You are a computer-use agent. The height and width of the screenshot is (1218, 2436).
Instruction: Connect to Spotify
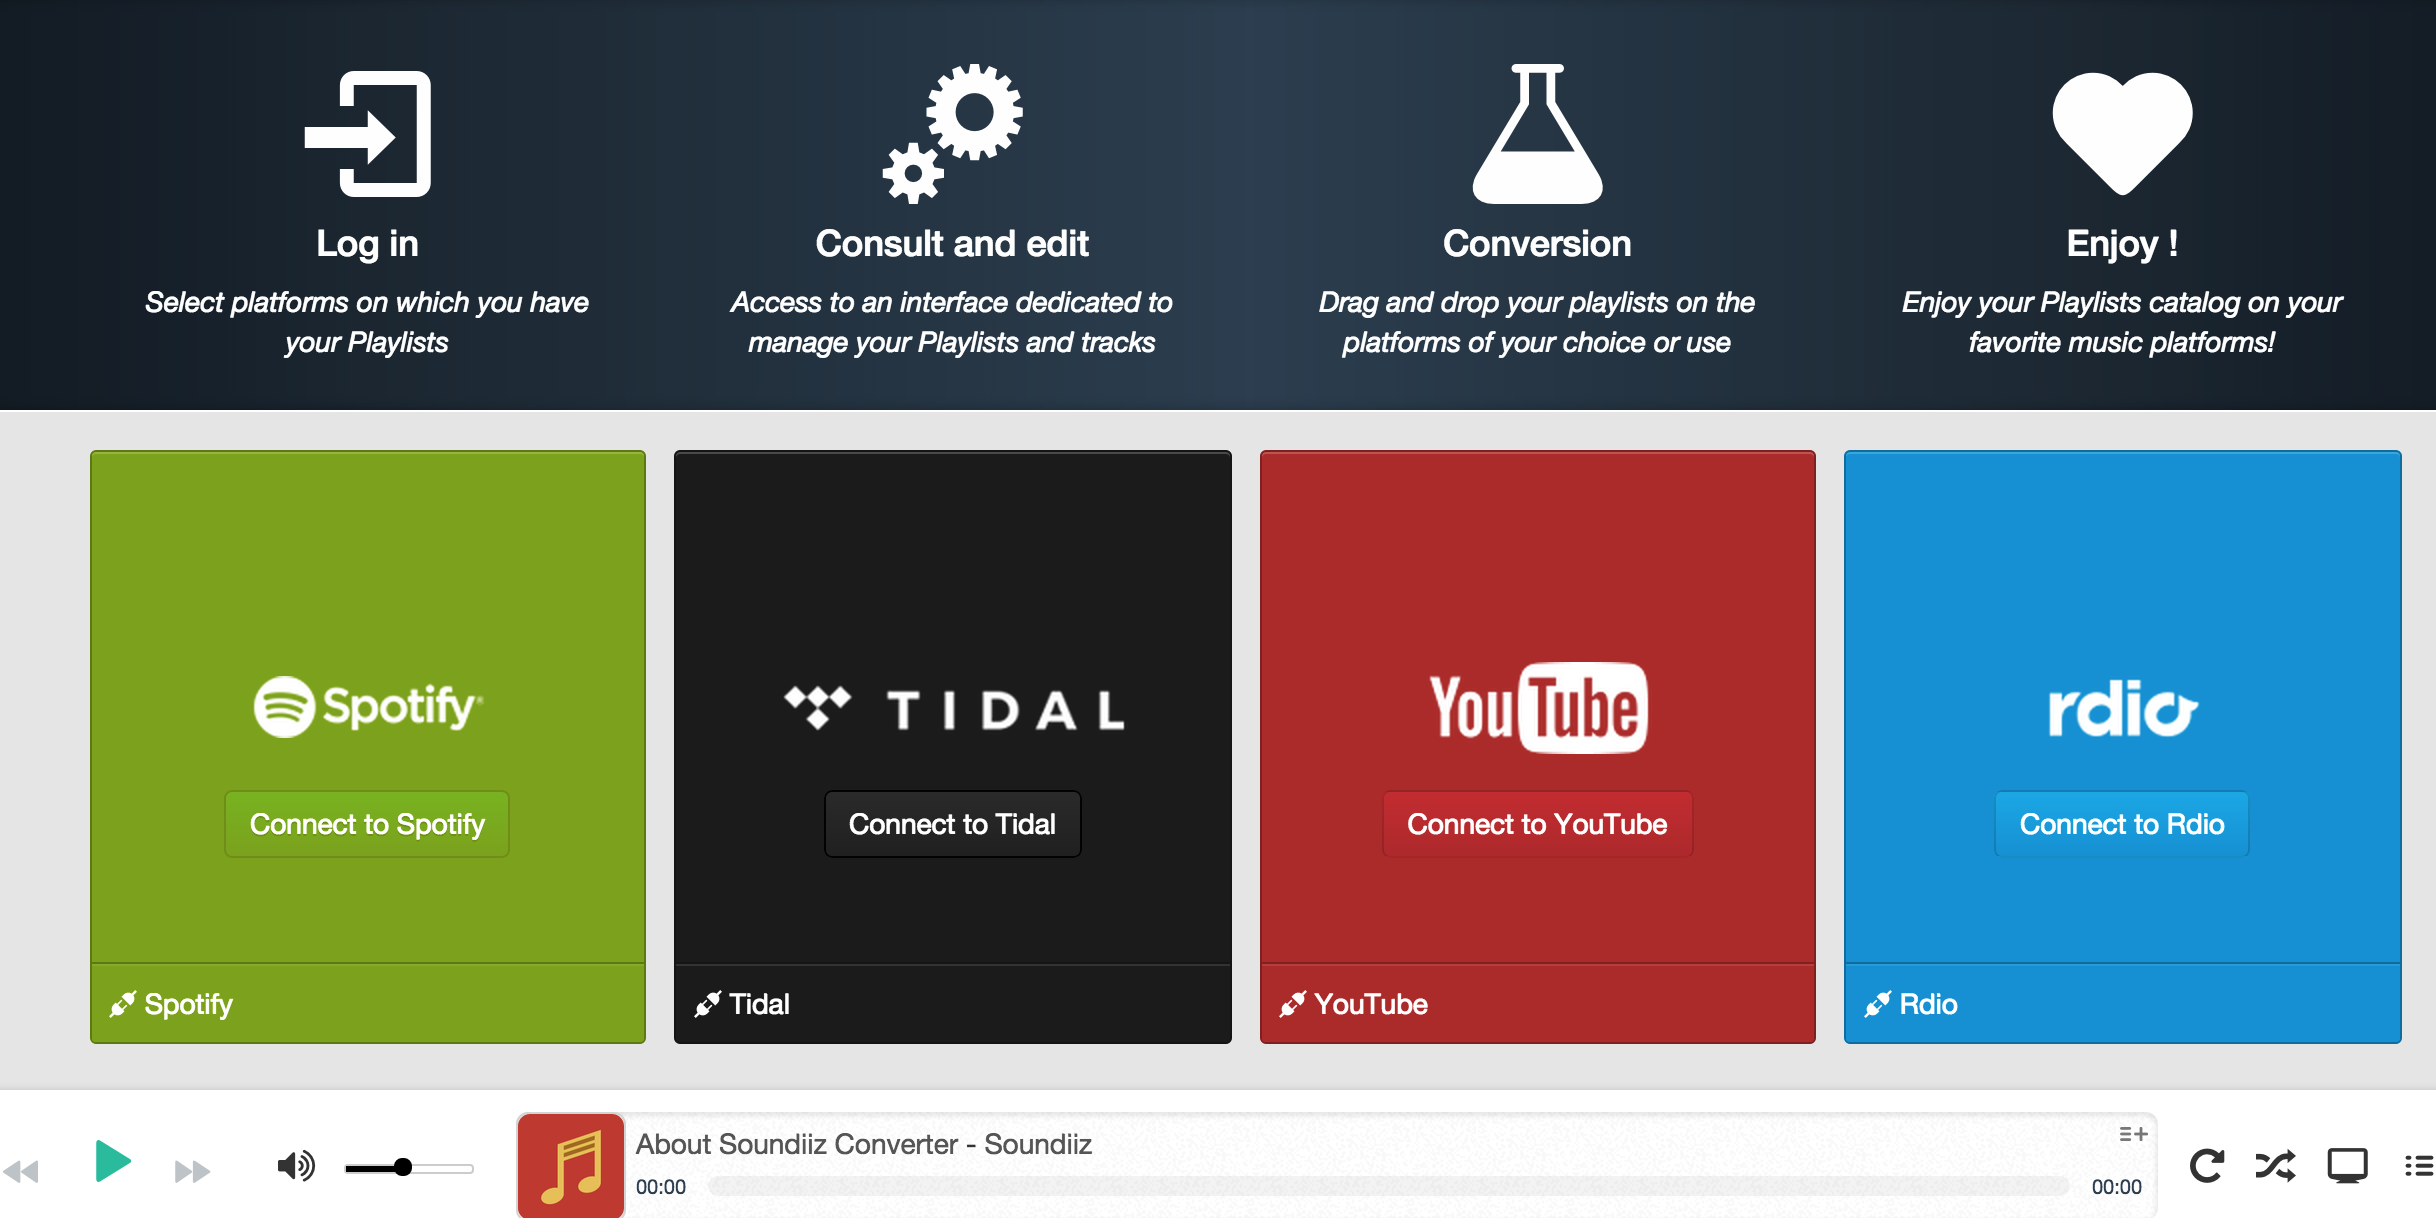[367, 824]
